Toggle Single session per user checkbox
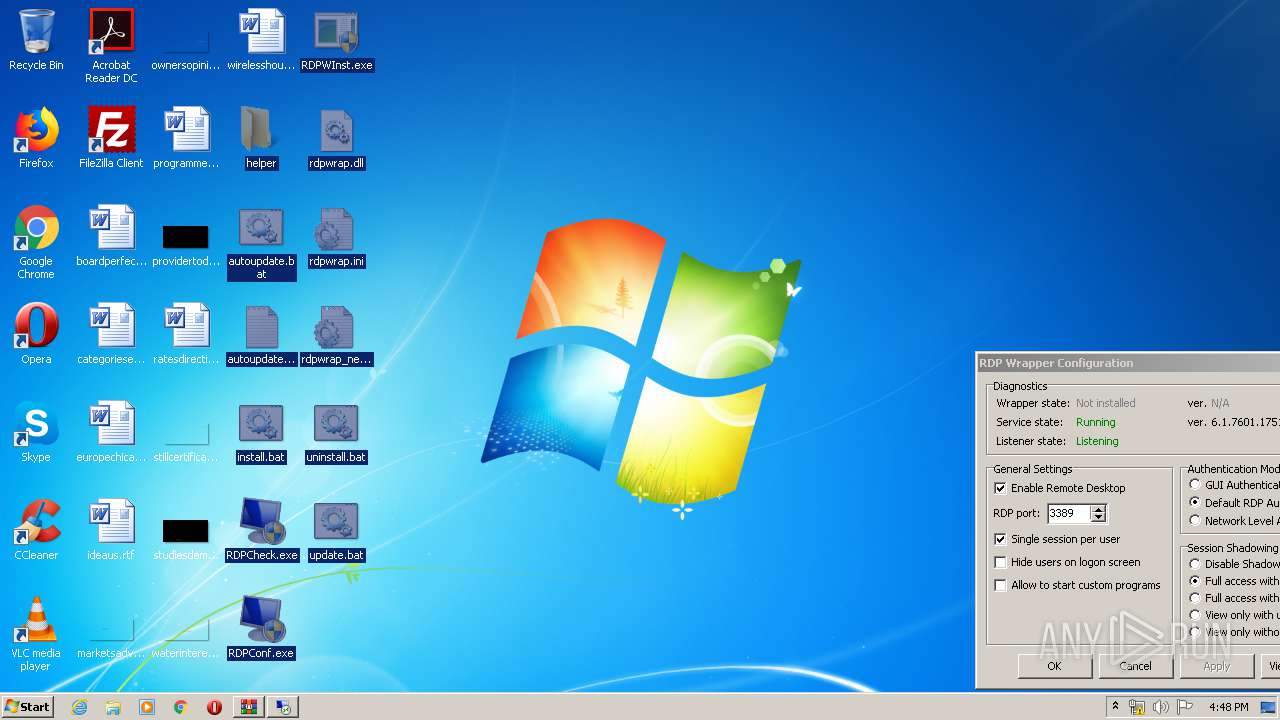1280x720 pixels. (1000, 539)
